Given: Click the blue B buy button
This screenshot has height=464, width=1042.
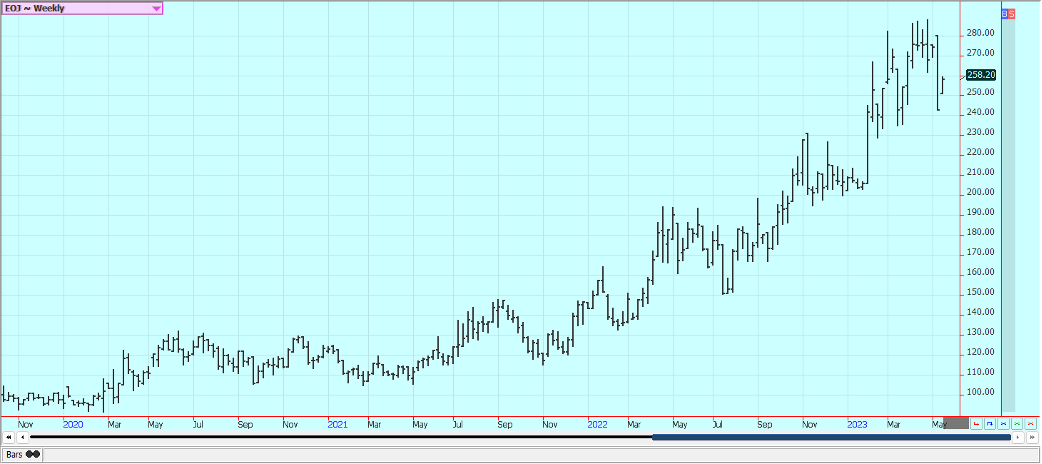Looking at the screenshot, I should (1004, 13).
